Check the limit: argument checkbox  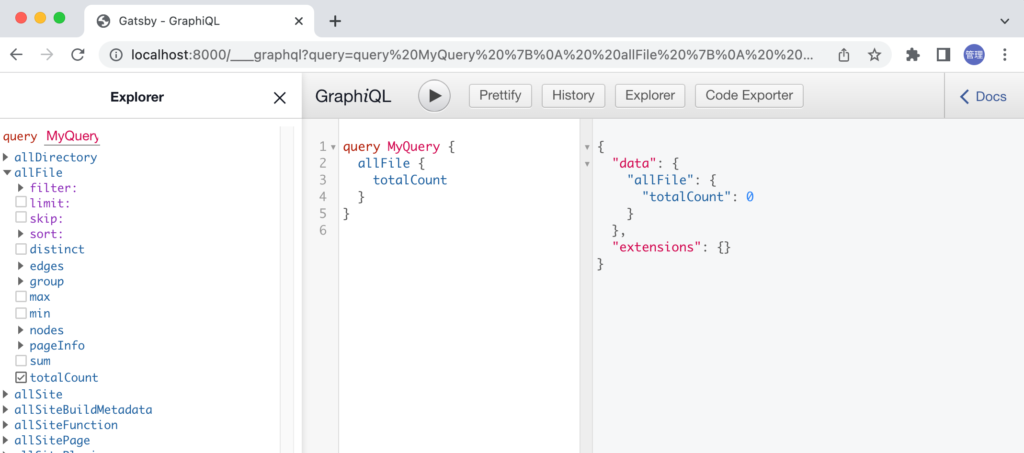(x=21, y=203)
